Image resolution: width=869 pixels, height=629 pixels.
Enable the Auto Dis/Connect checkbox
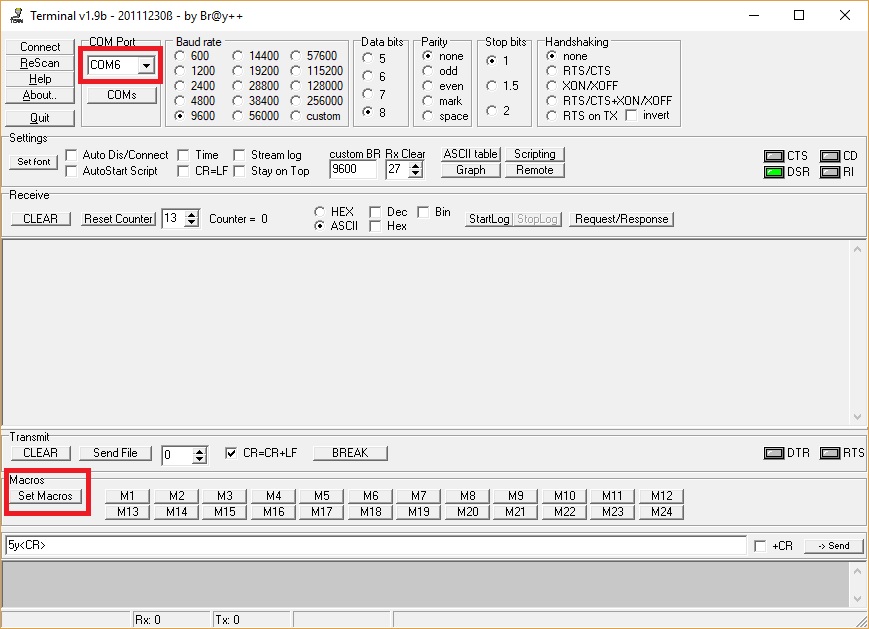pos(72,155)
